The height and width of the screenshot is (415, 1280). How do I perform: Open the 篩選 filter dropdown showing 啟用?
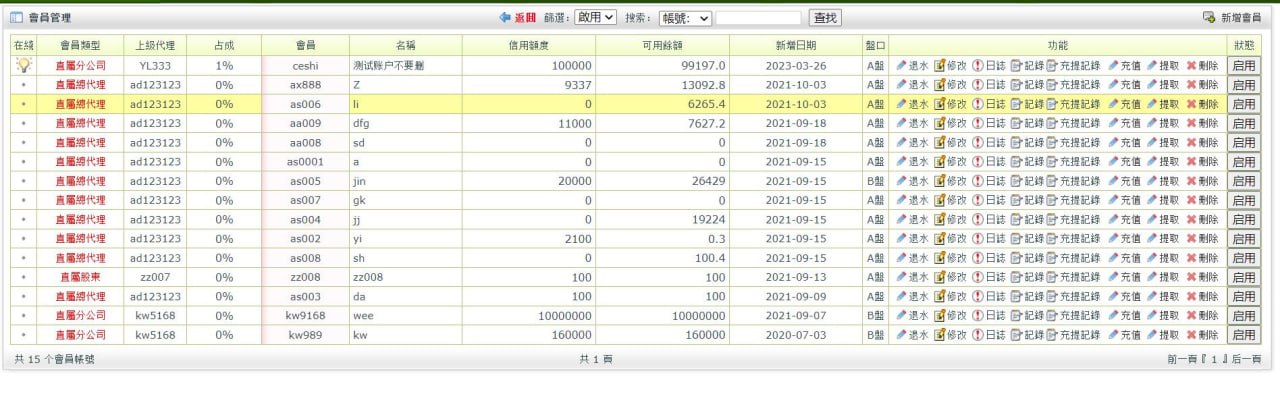point(595,18)
